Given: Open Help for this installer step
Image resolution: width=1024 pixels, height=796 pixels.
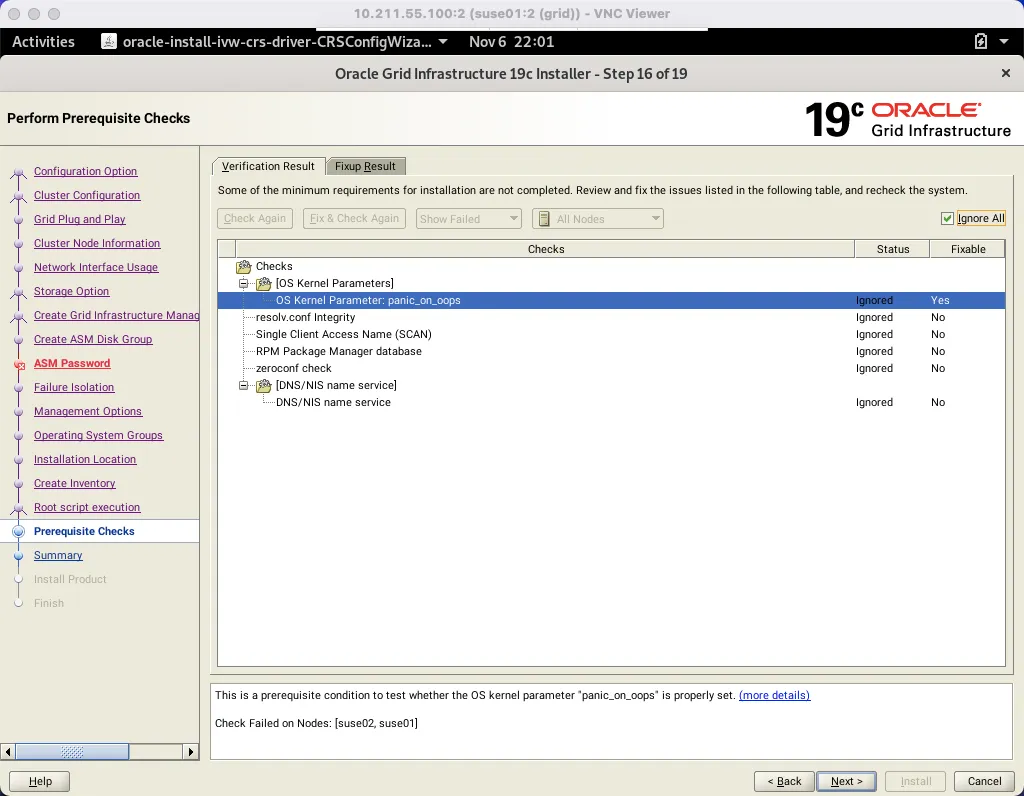Looking at the screenshot, I should point(39,781).
